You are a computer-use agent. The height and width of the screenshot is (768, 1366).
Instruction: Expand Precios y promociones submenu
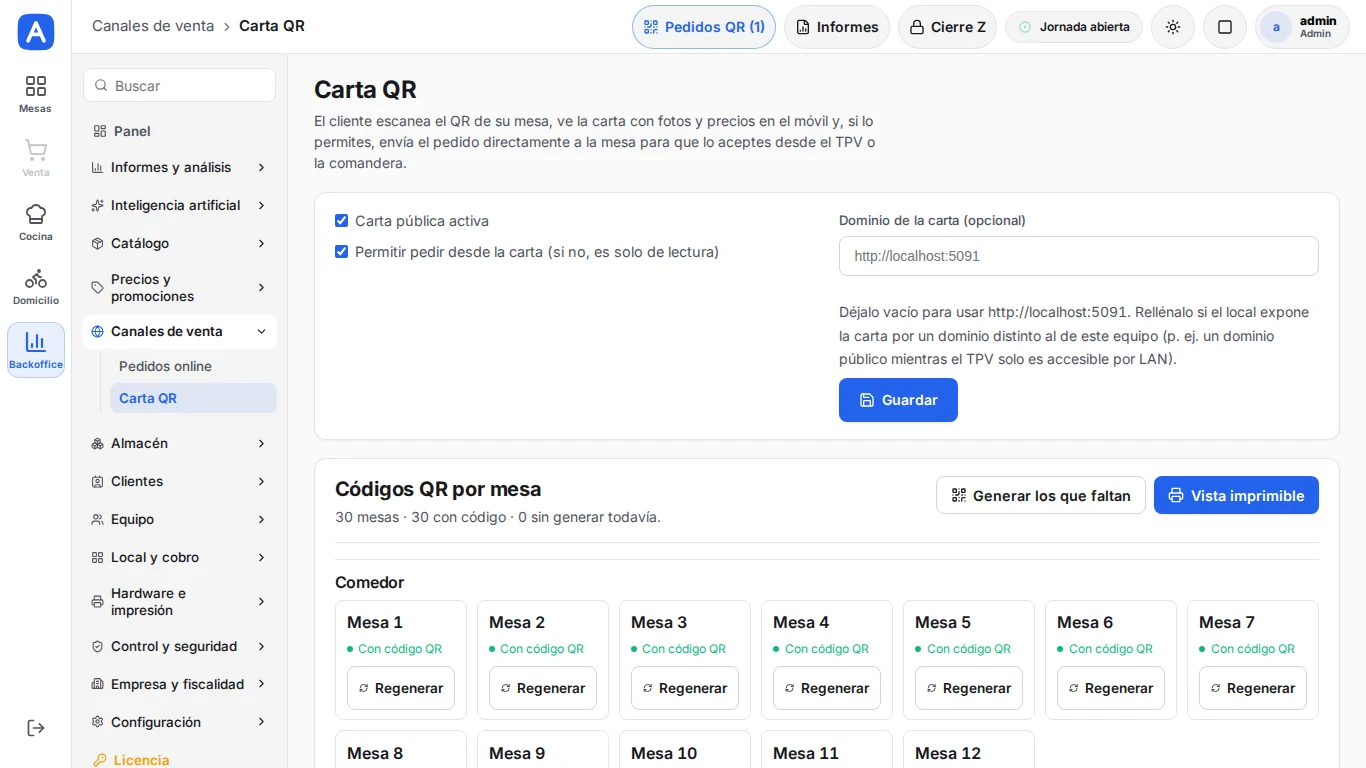point(179,287)
